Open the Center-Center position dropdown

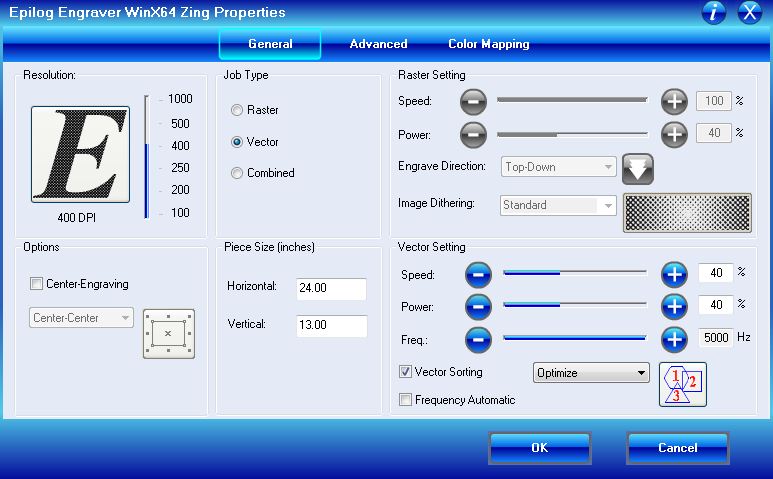81,317
